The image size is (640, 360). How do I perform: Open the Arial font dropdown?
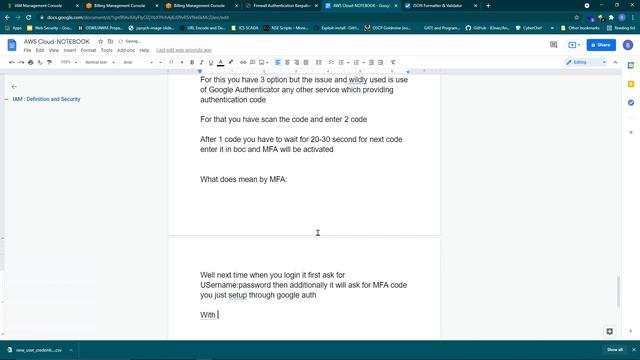tap(138, 62)
